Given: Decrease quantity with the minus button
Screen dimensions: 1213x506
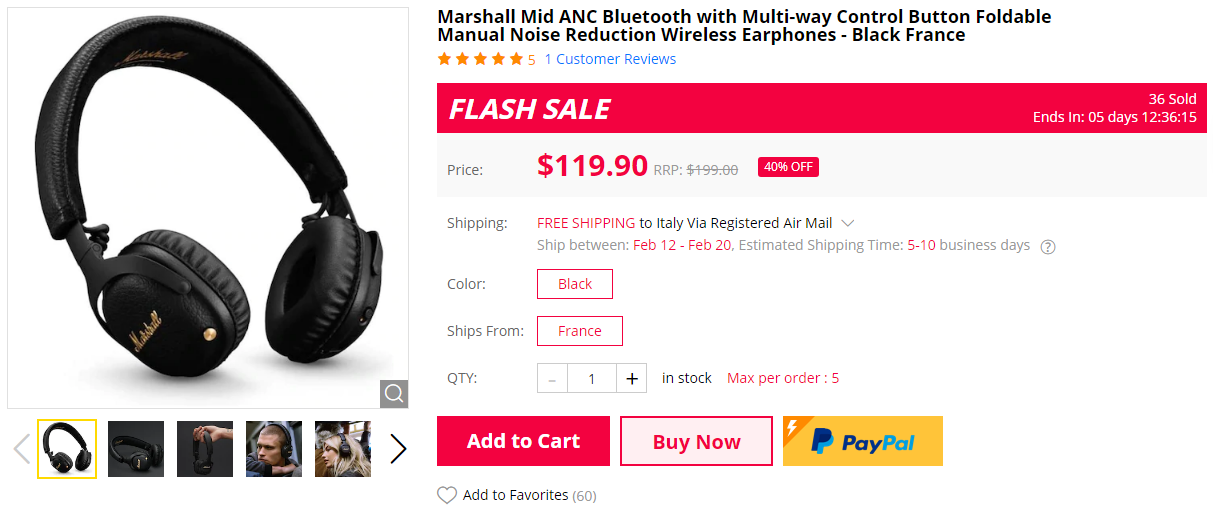Looking at the screenshot, I should (x=552, y=378).
